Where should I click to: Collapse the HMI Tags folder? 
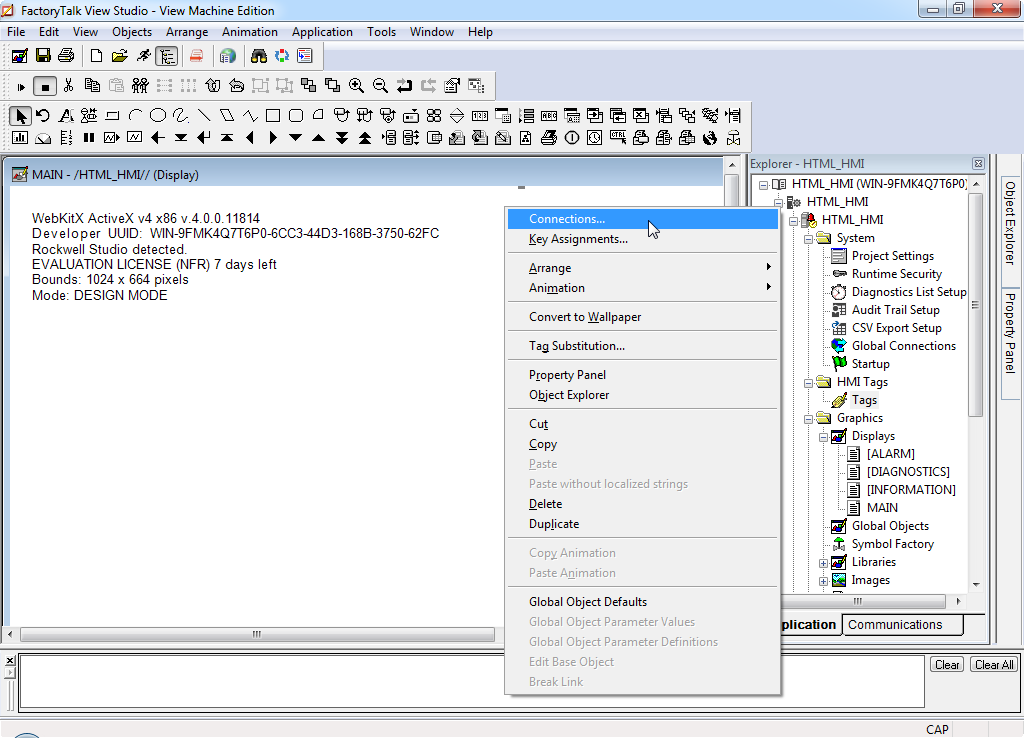[x=808, y=383]
